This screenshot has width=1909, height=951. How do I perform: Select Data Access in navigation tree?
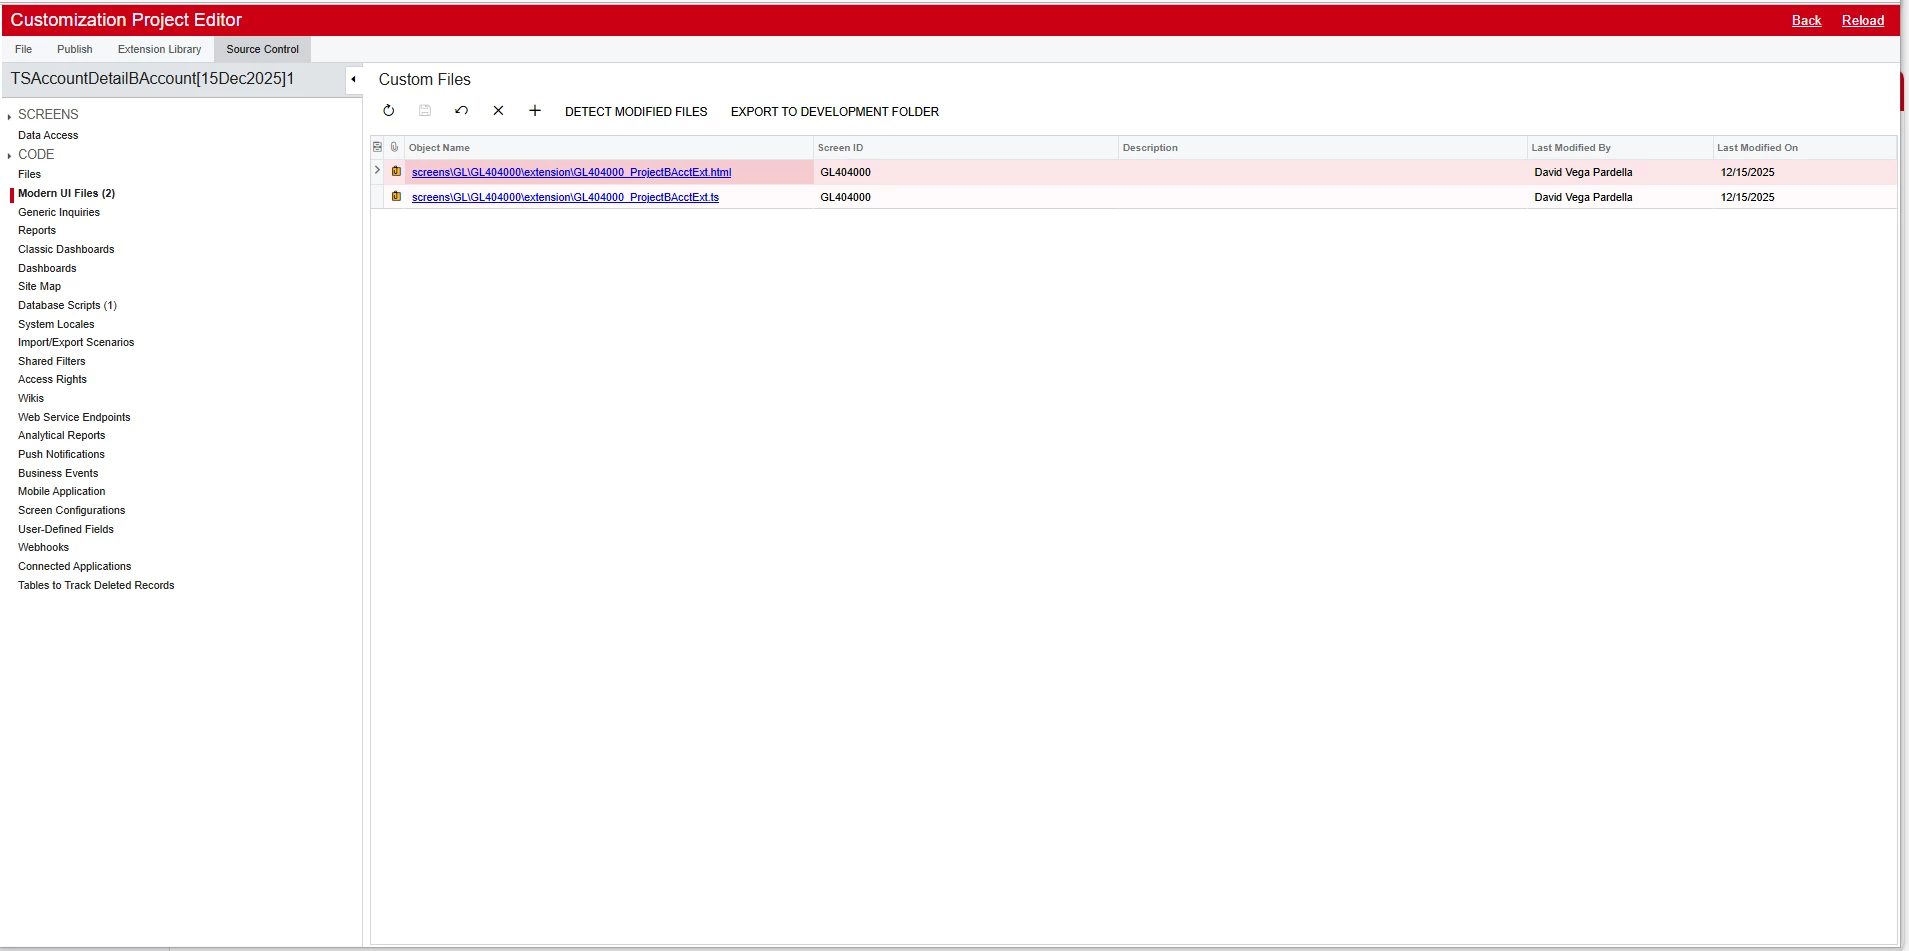click(48, 135)
